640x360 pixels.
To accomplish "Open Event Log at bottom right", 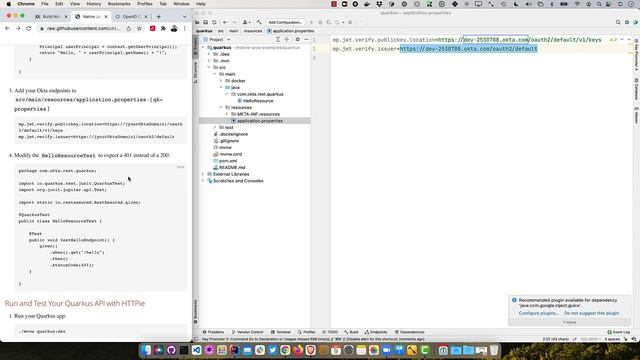I will coord(619,332).
